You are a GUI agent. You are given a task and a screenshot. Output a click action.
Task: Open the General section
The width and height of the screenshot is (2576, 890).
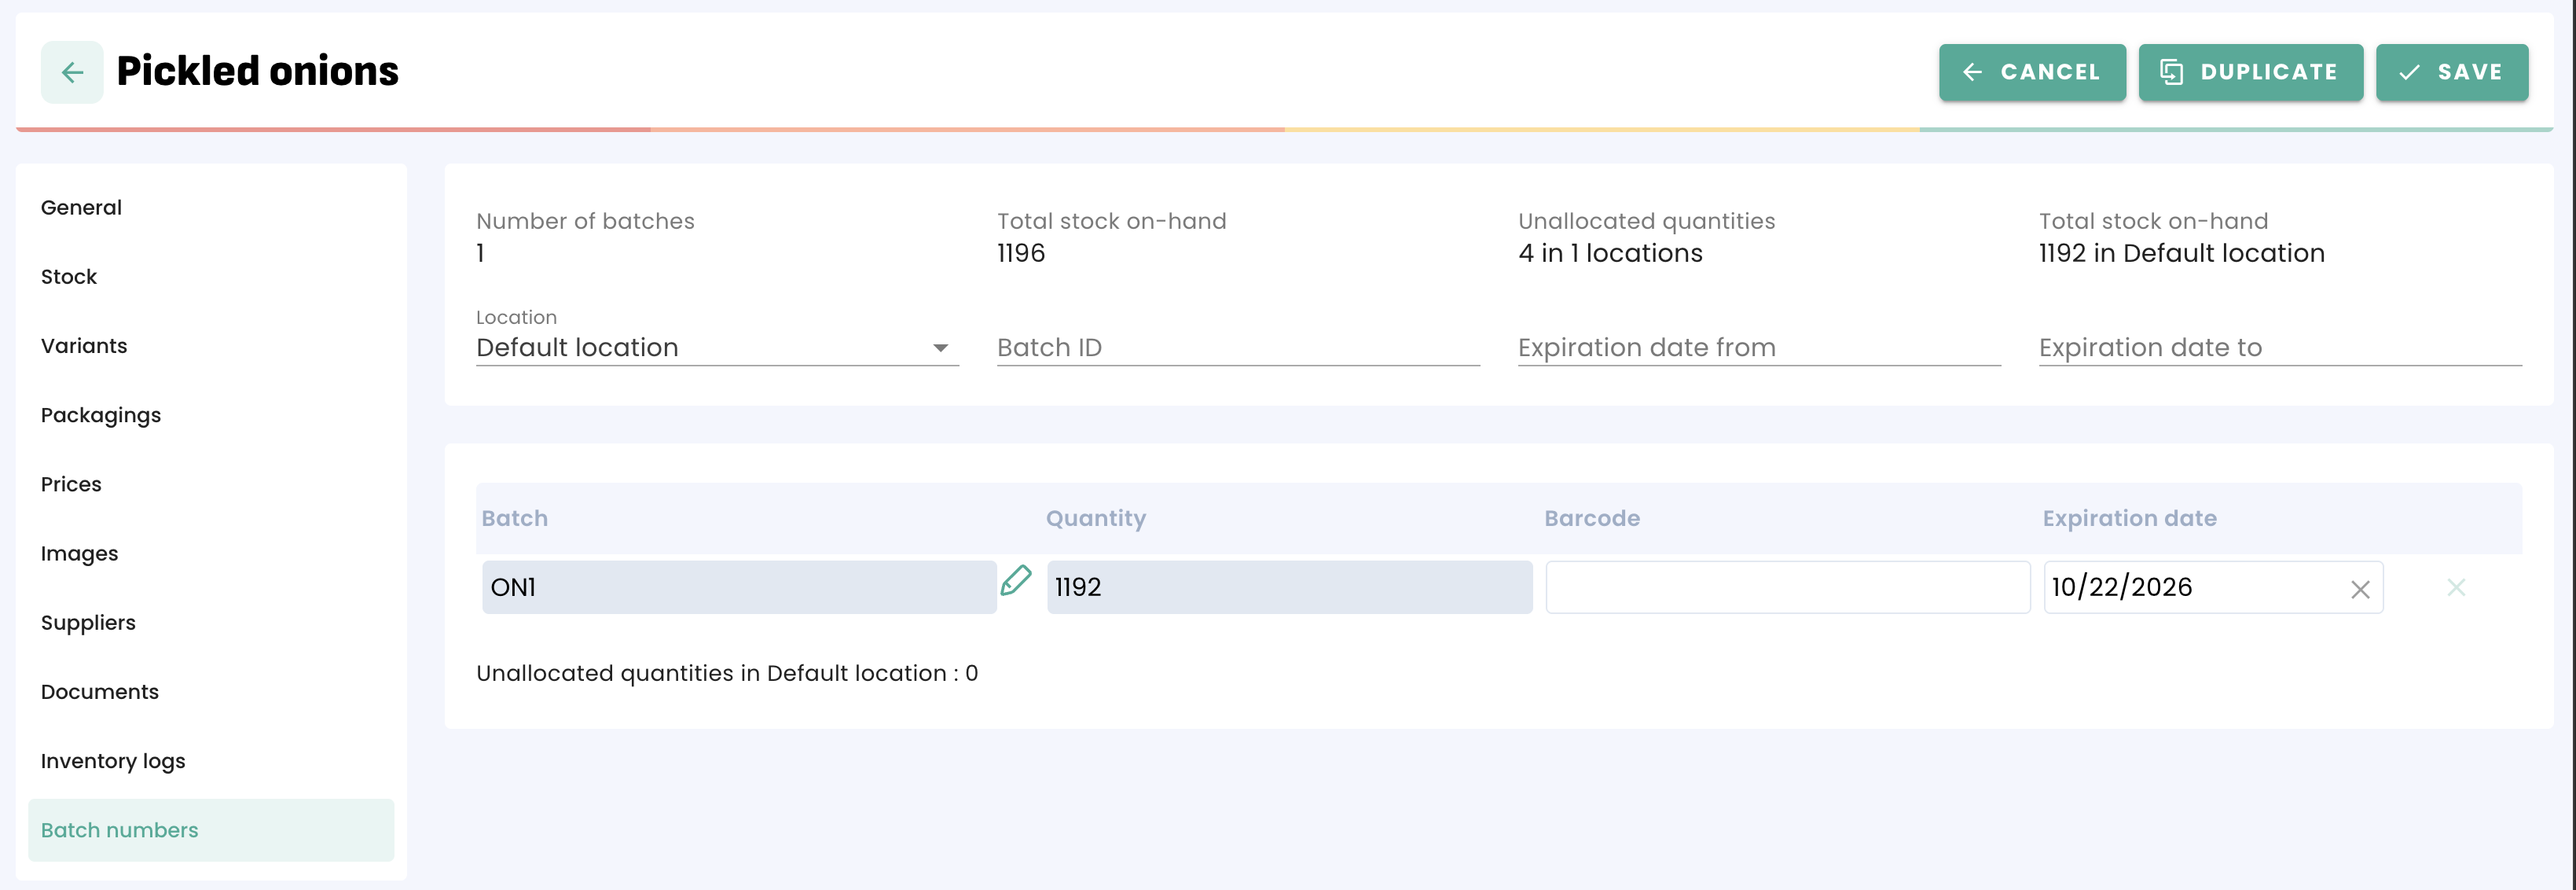tap(81, 208)
